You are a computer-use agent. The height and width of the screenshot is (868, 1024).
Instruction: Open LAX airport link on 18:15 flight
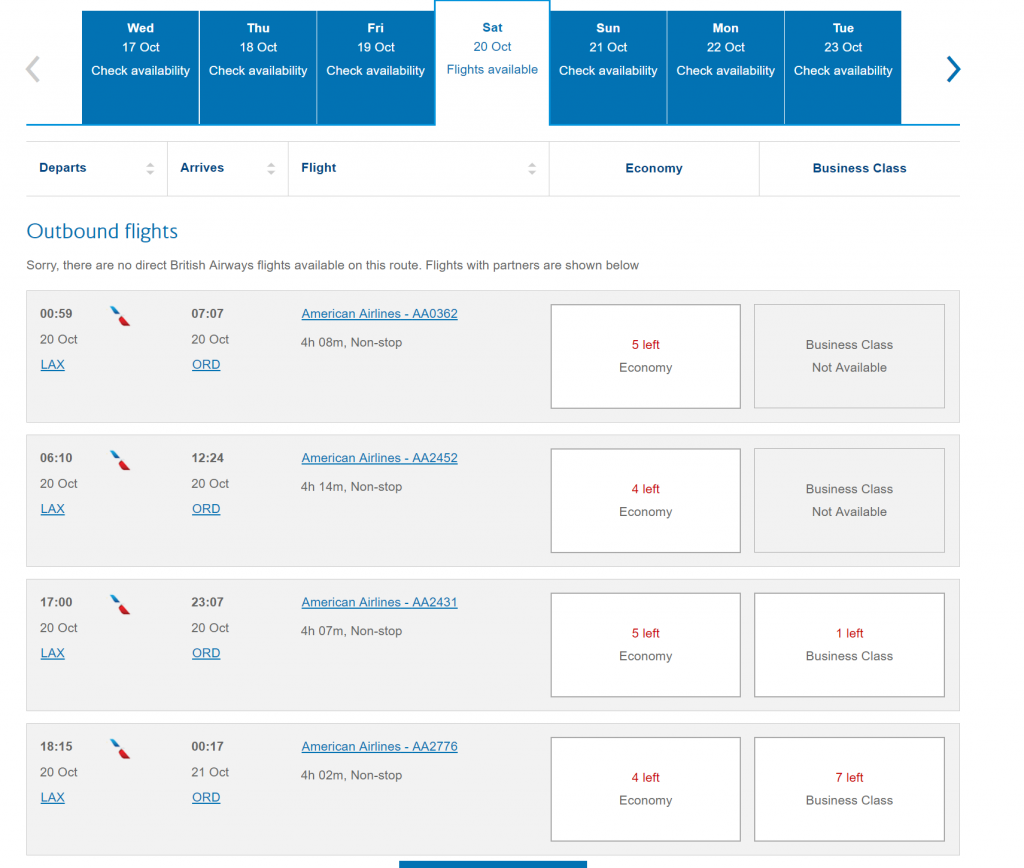pyautogui.click(x=52, y=797)
